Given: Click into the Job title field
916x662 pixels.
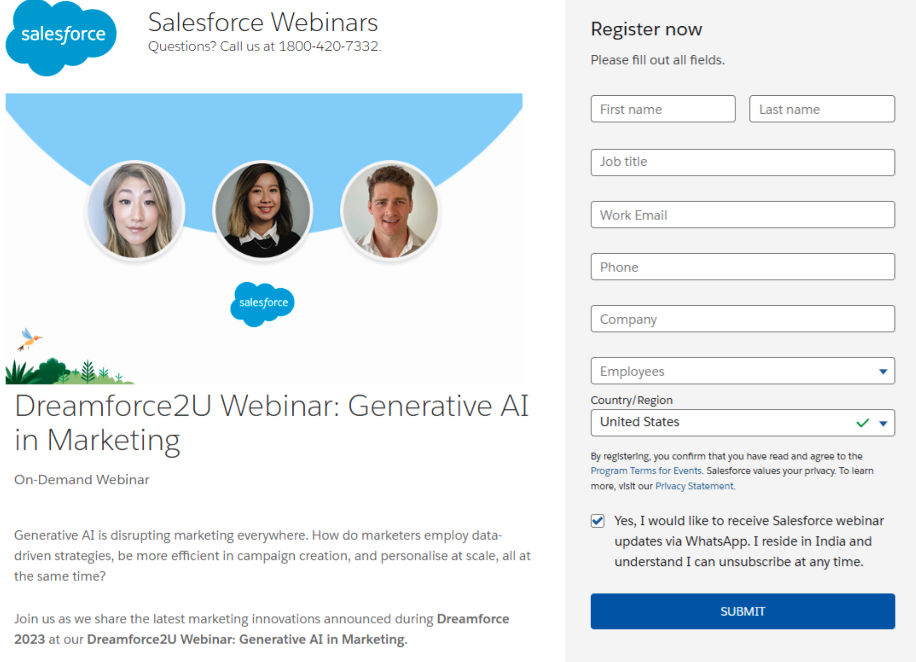Looking at the screenshot, I should 742,162.
